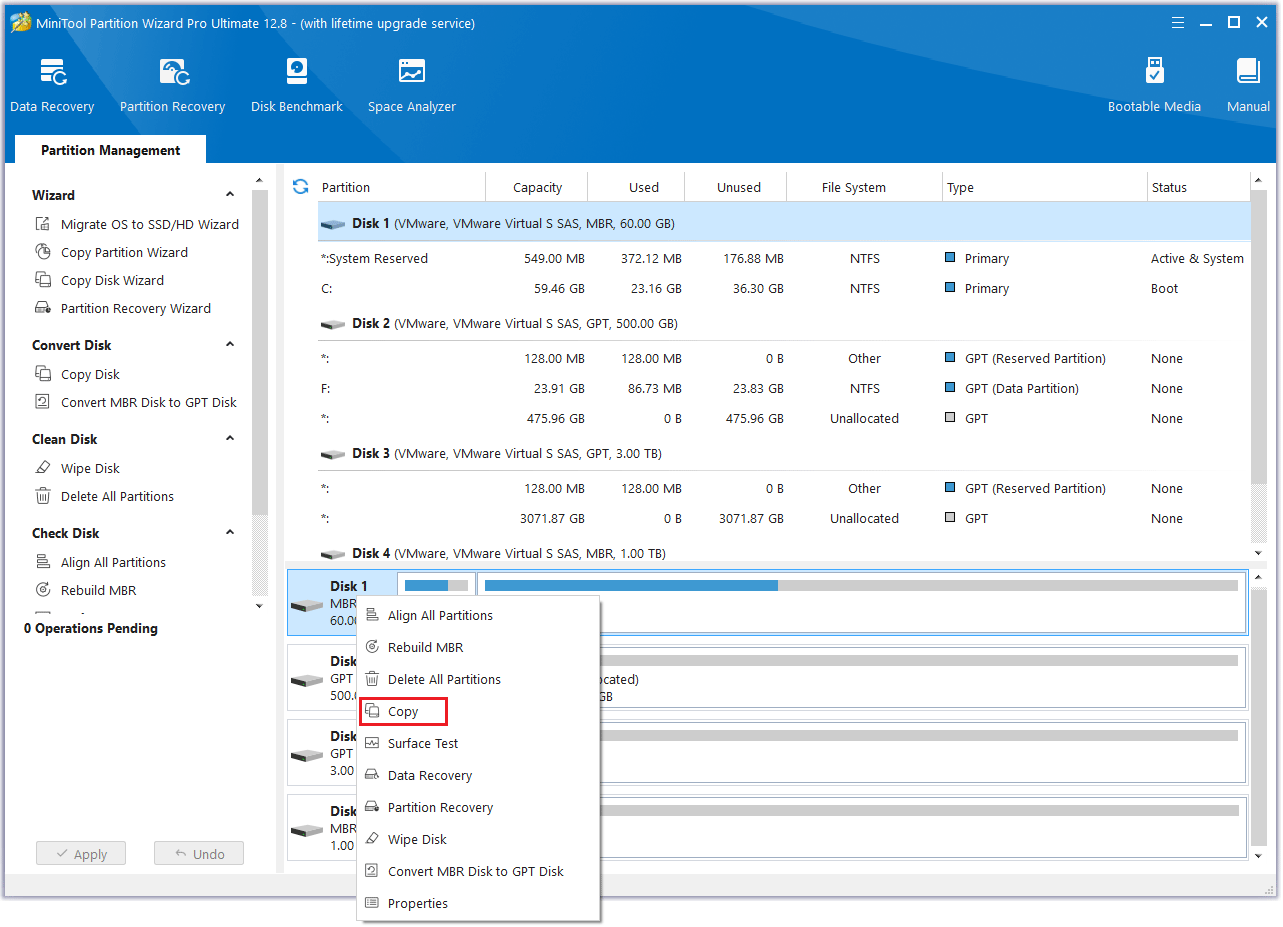Collapse the Wizard section

pyautogui.click(x=230, y=195)
